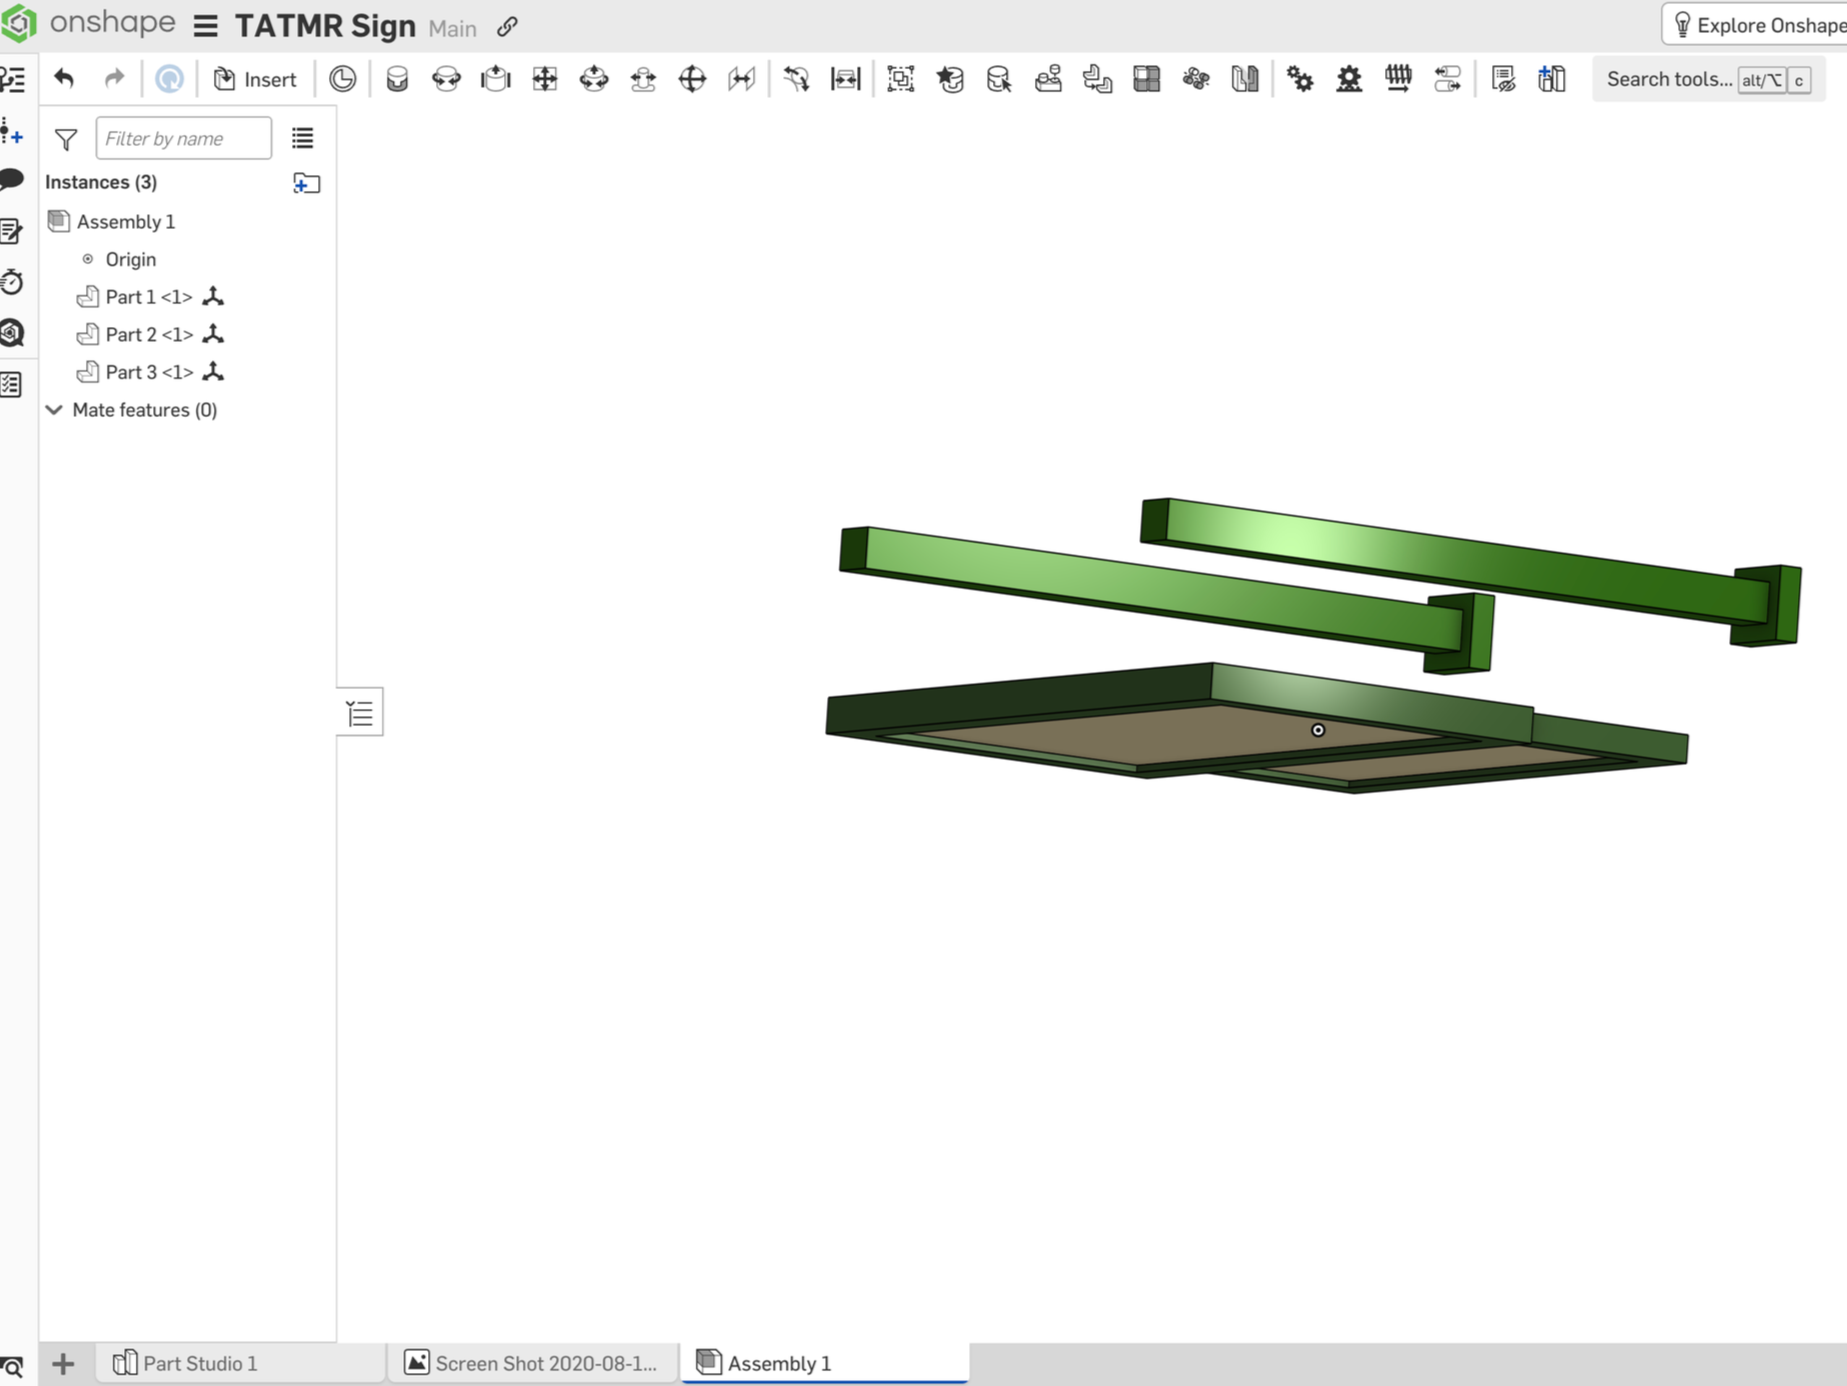Click the clock-shaped icon next to Insert
1847x1386 pixels.
click(x=342, y=78)
